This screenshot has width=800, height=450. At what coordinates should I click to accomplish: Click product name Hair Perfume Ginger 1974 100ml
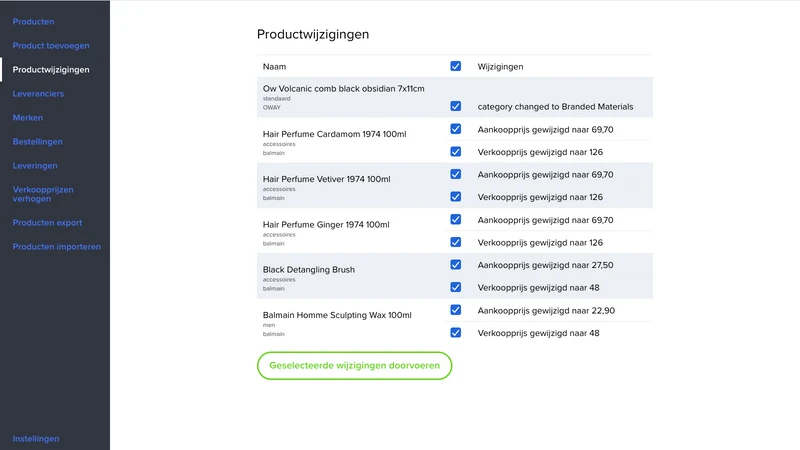tap(326, 224)
